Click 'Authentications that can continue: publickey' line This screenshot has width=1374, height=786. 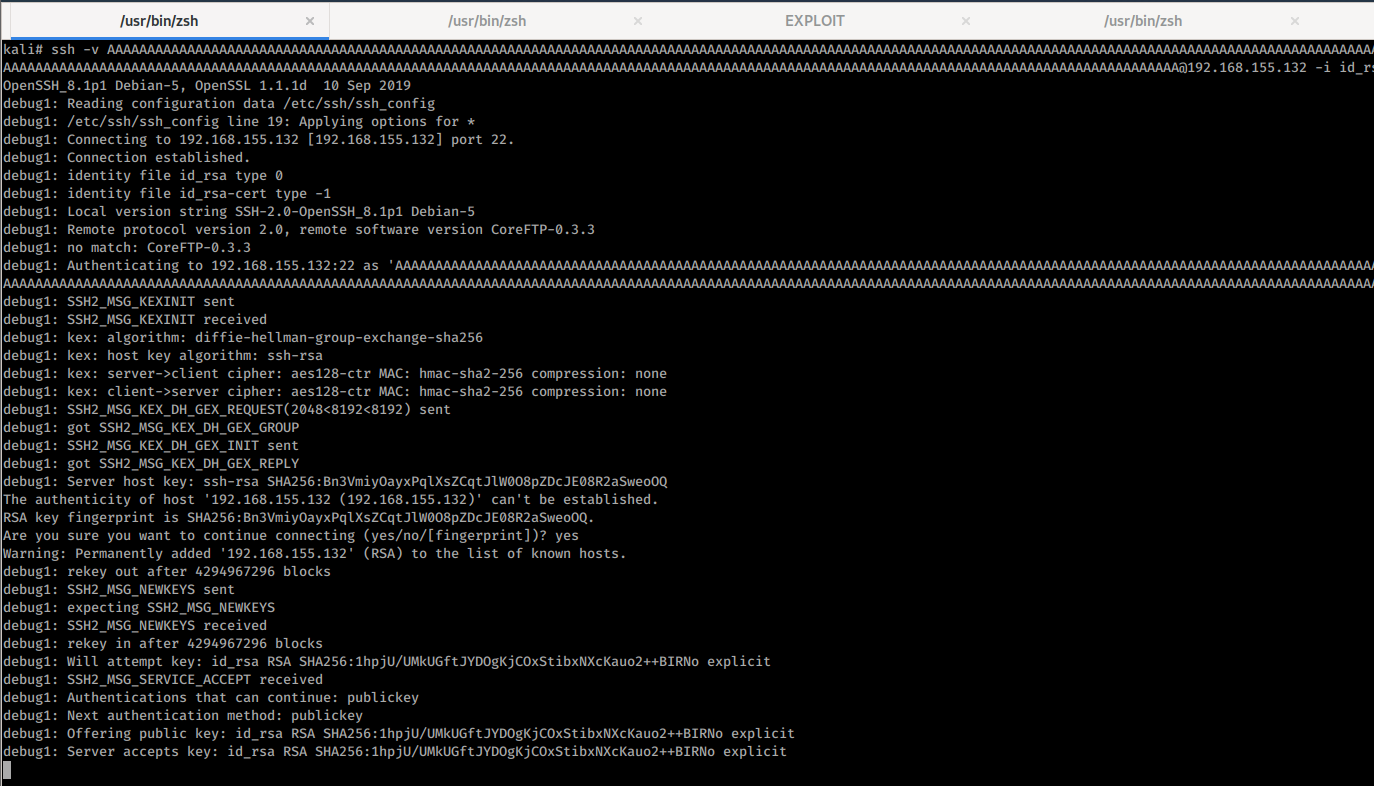[211, 697]
